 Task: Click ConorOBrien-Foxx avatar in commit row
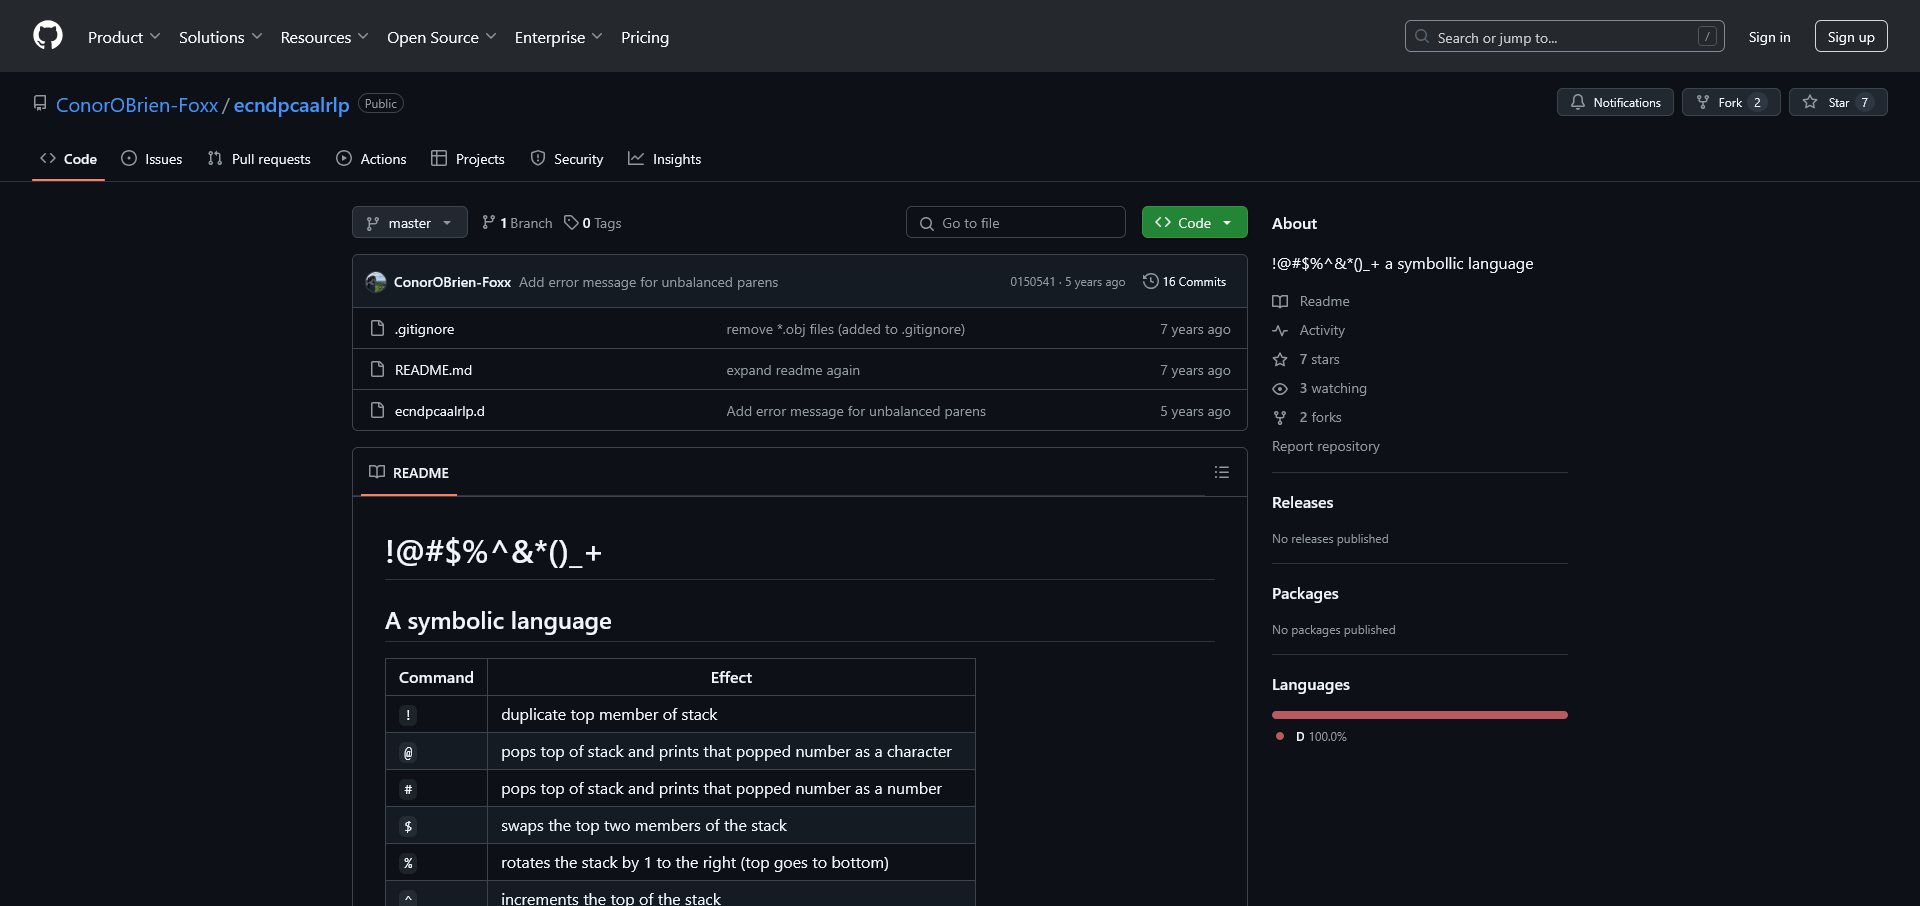click(376, 282)
